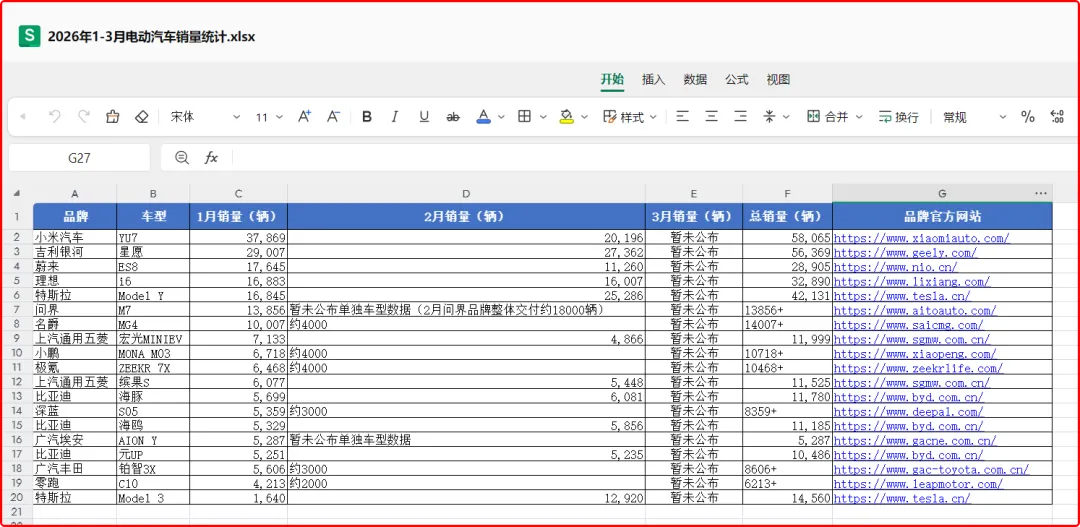Viewport: 1080px width, 527px height.
Task: Switch to the 数据 tab
Action: pyautogui.click(x=695, y=79)
